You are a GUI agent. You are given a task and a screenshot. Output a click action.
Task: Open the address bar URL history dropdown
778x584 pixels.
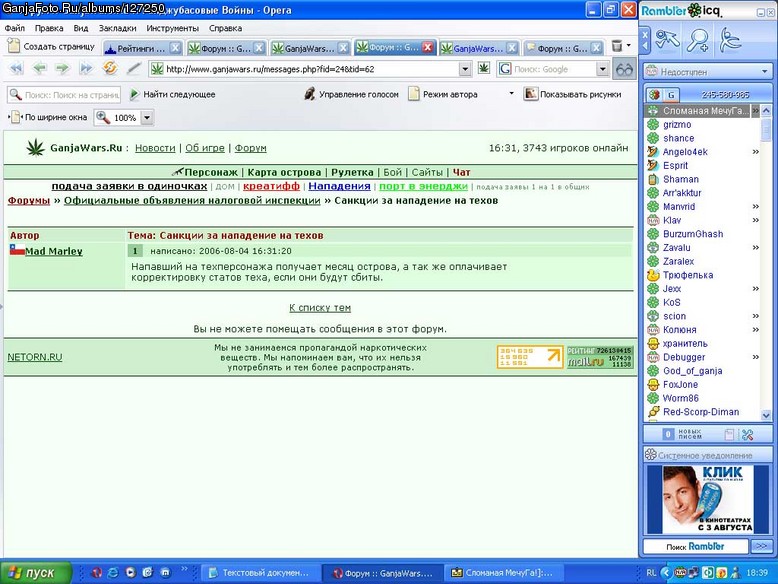click(465, 69)
